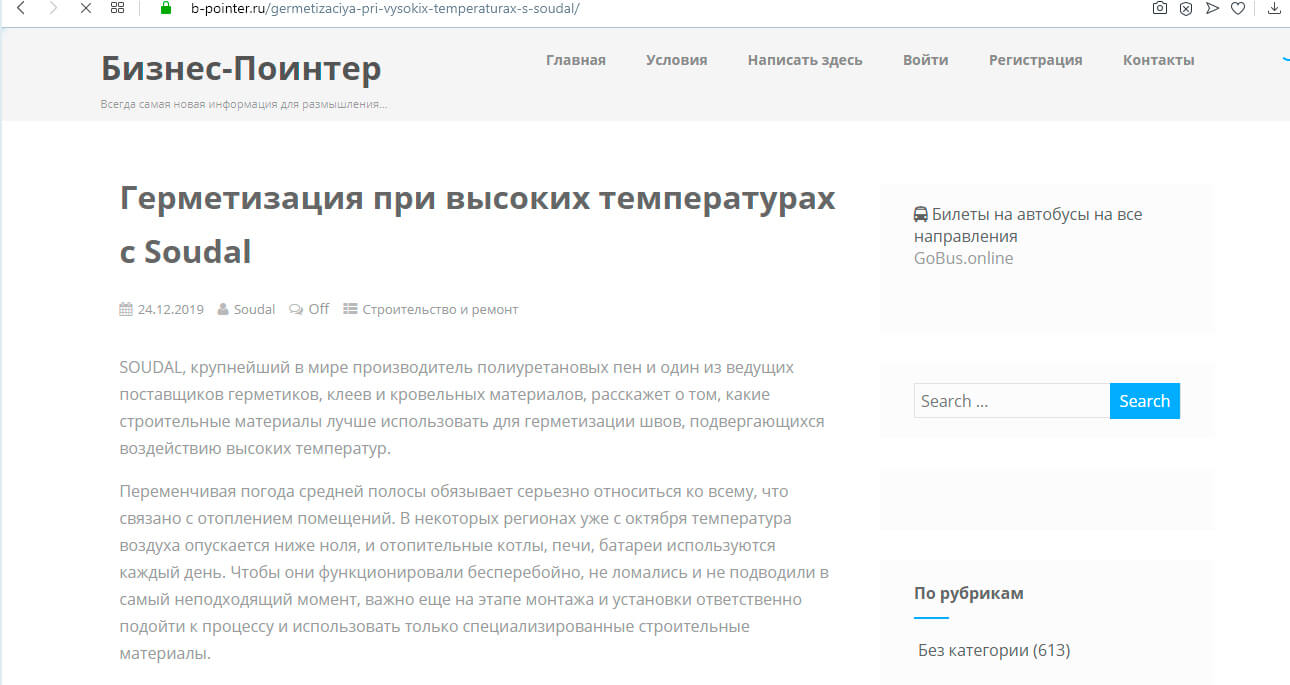The width and height of the screenshot is (1290, 685).
Task: Open Билеты на автобусы link
Action: tap(1028, 225)
